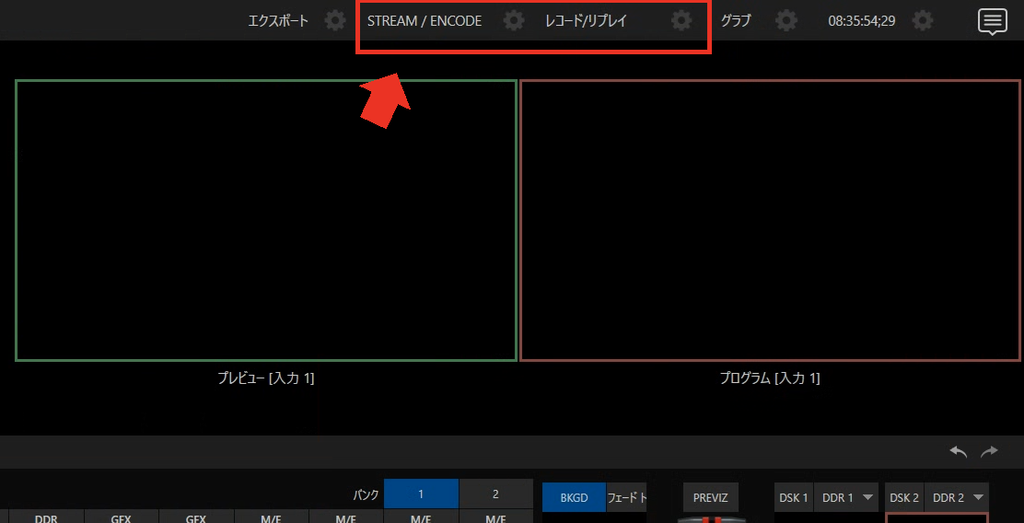Click the プレビュー monitor viewport

pos(266,220)
